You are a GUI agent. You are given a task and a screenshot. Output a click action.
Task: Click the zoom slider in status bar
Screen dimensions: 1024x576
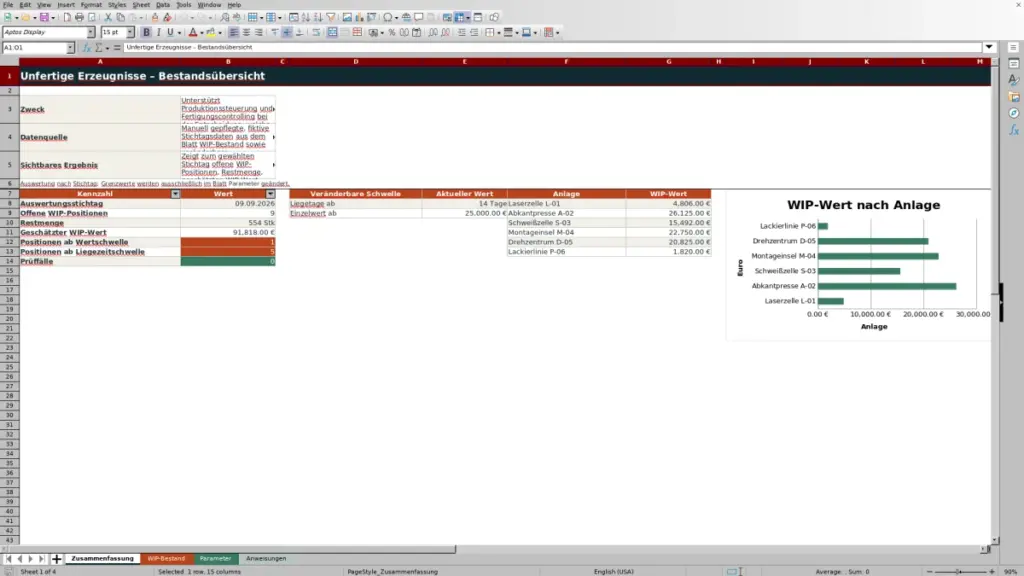(960, 572)
